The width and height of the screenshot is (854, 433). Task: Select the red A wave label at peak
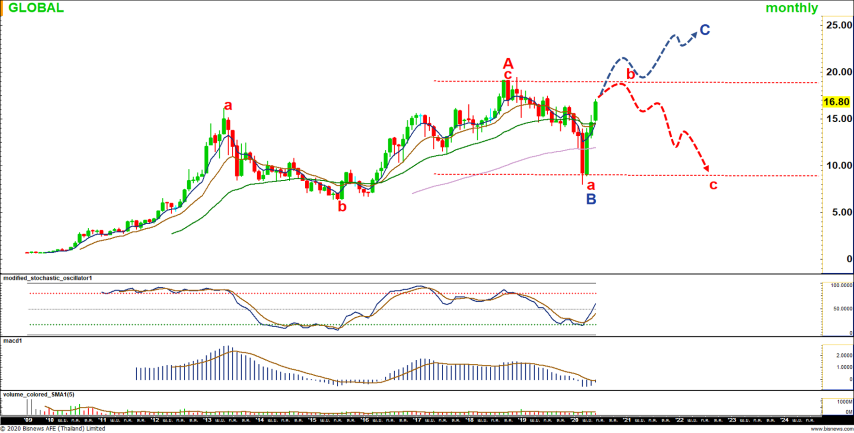pyautogui.click(x=508, y=61)
